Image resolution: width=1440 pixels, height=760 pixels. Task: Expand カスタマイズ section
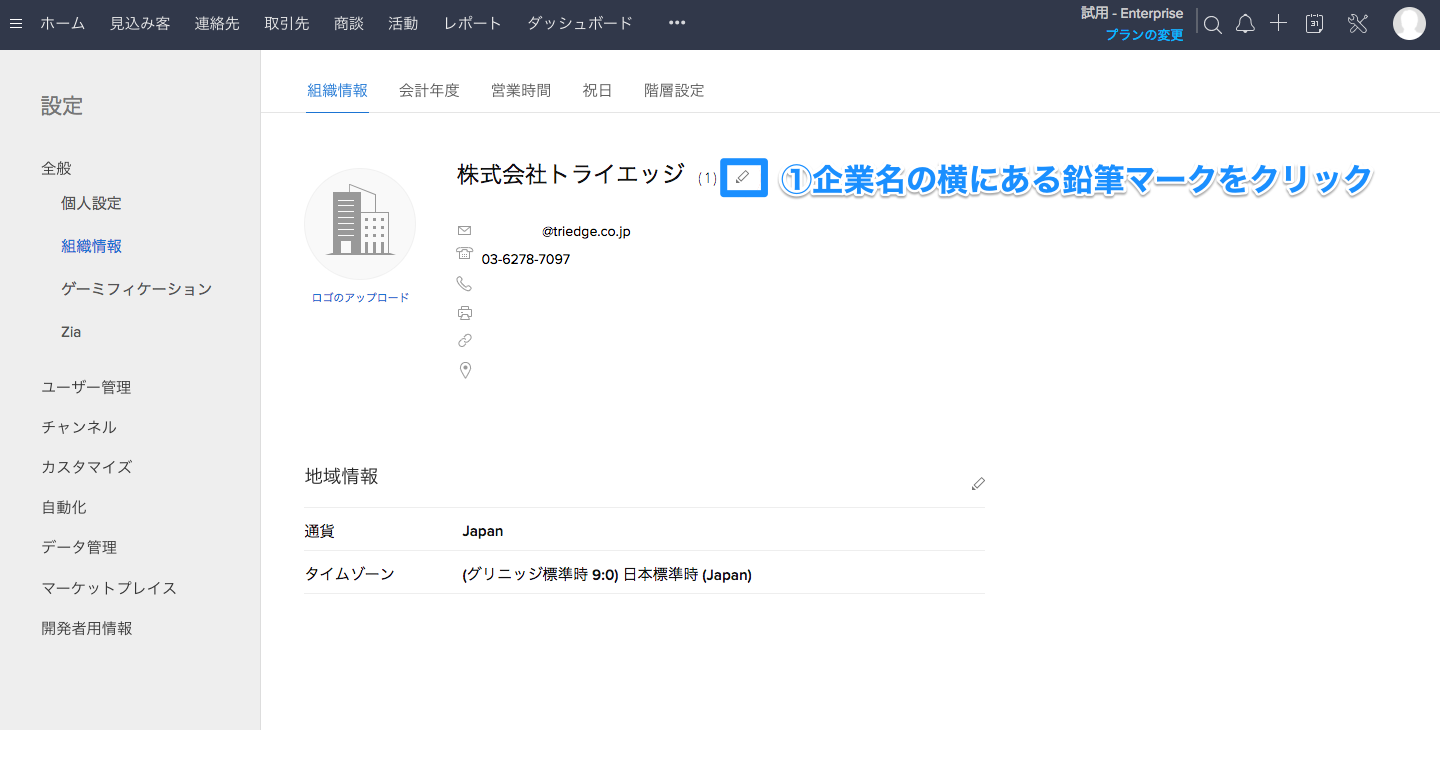[86, 467]
